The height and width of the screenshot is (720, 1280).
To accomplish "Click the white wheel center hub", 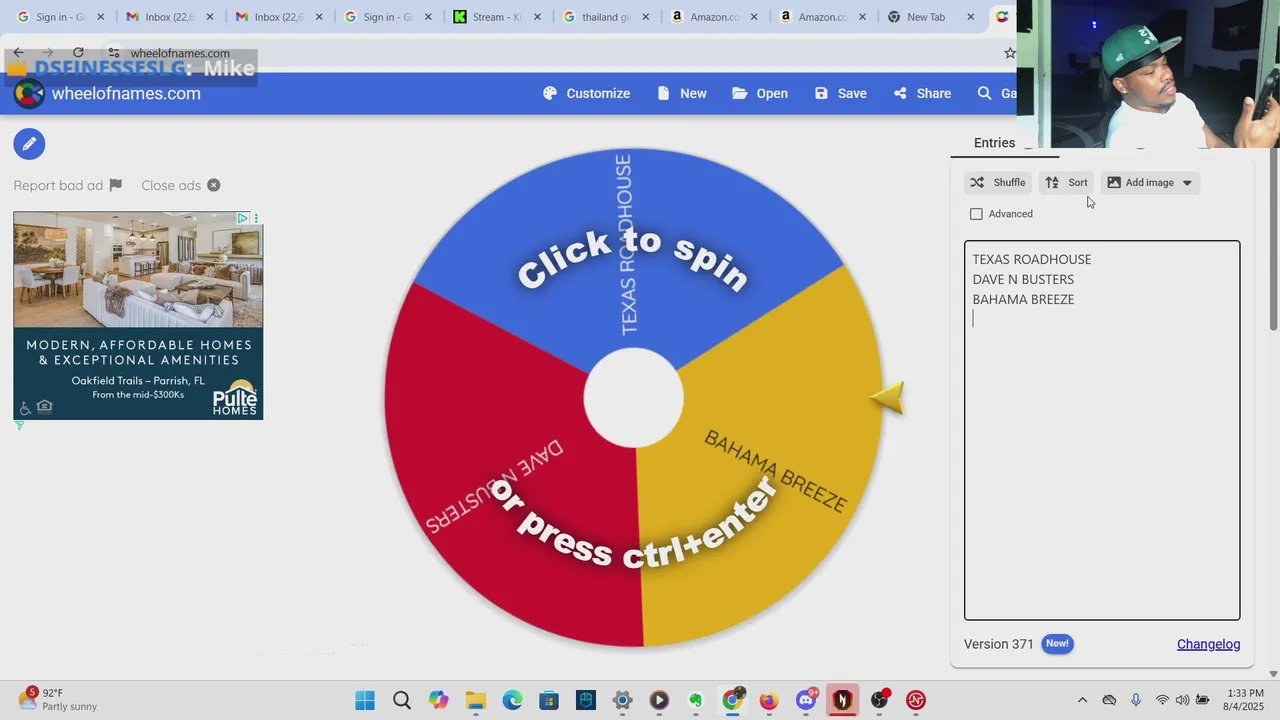I will (x=633, y=398).
